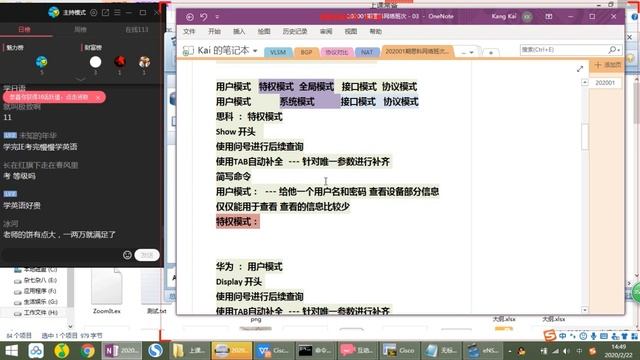Open the eNSP taskbar button
Image resolution: width=640 pixels, height=360 pixels.
pyautogui.click(x=484, y=351)
